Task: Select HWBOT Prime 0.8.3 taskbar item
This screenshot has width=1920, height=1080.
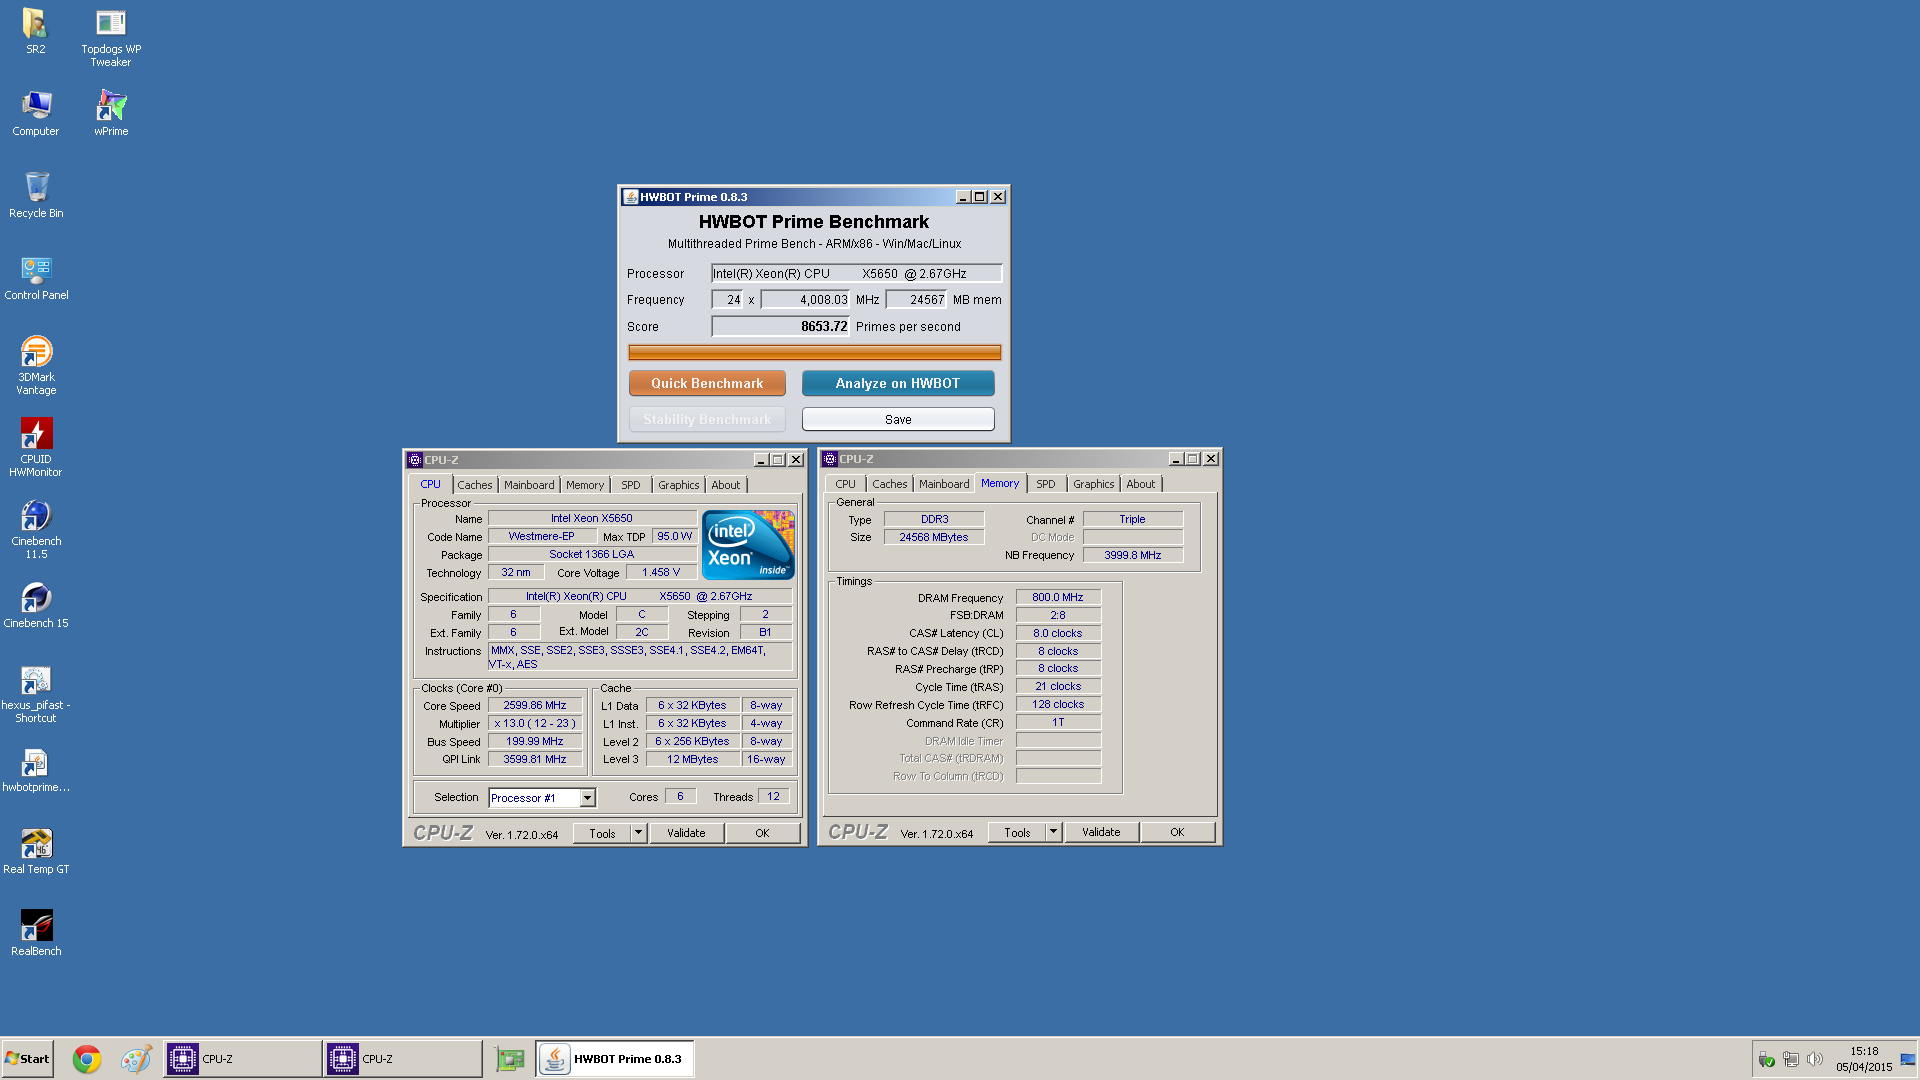Action: click(614, 1059)
